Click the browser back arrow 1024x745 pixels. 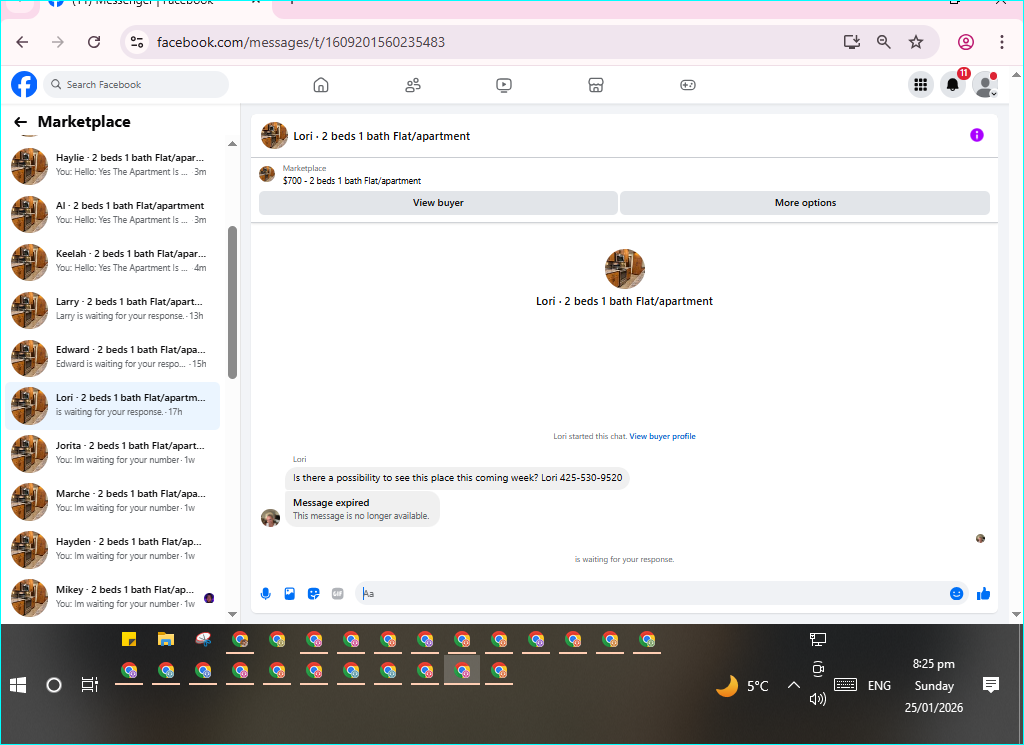click(22, 42)
